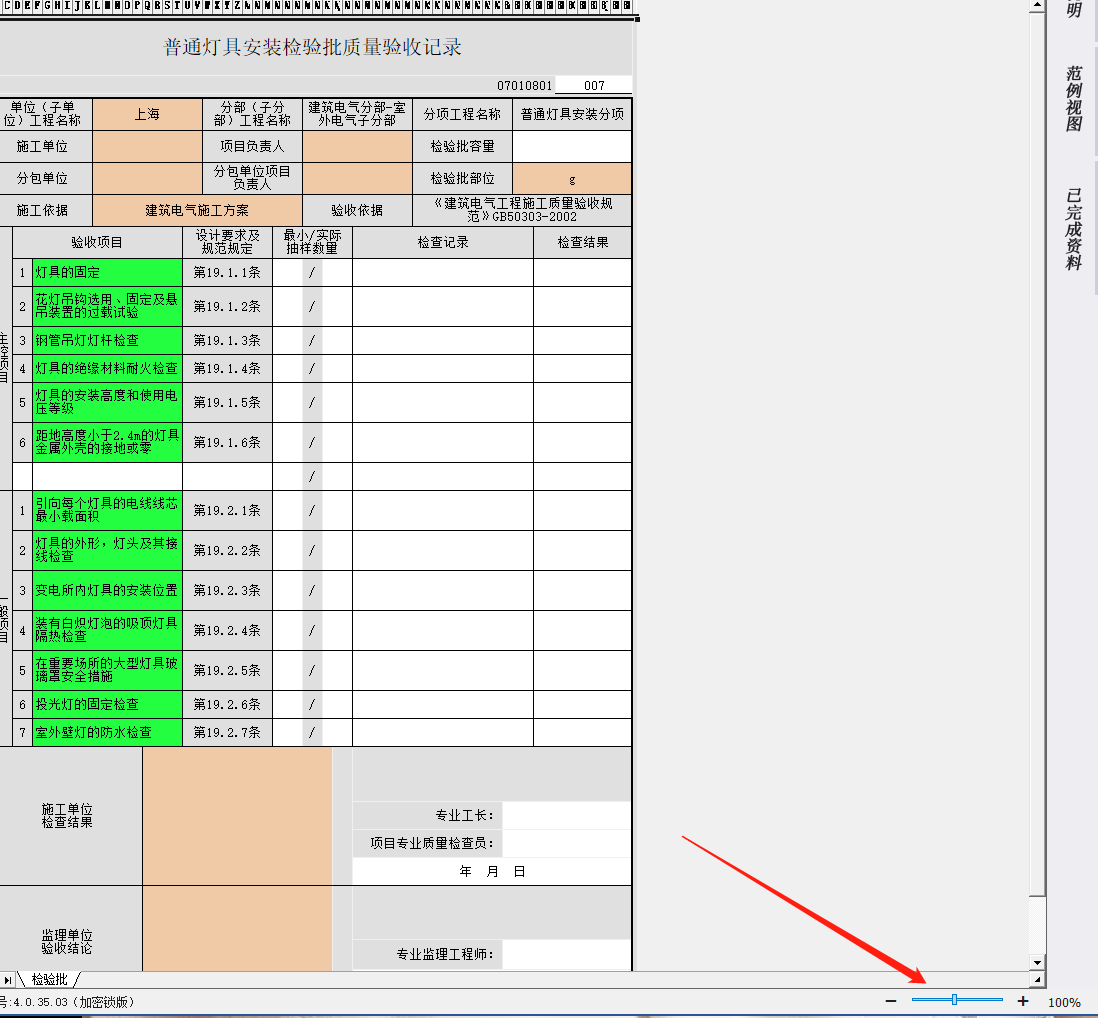Viewport: 1098px width, 1018px height.
Task: Click the zoom in plus button
Action: click(x=1022, y=1001)
